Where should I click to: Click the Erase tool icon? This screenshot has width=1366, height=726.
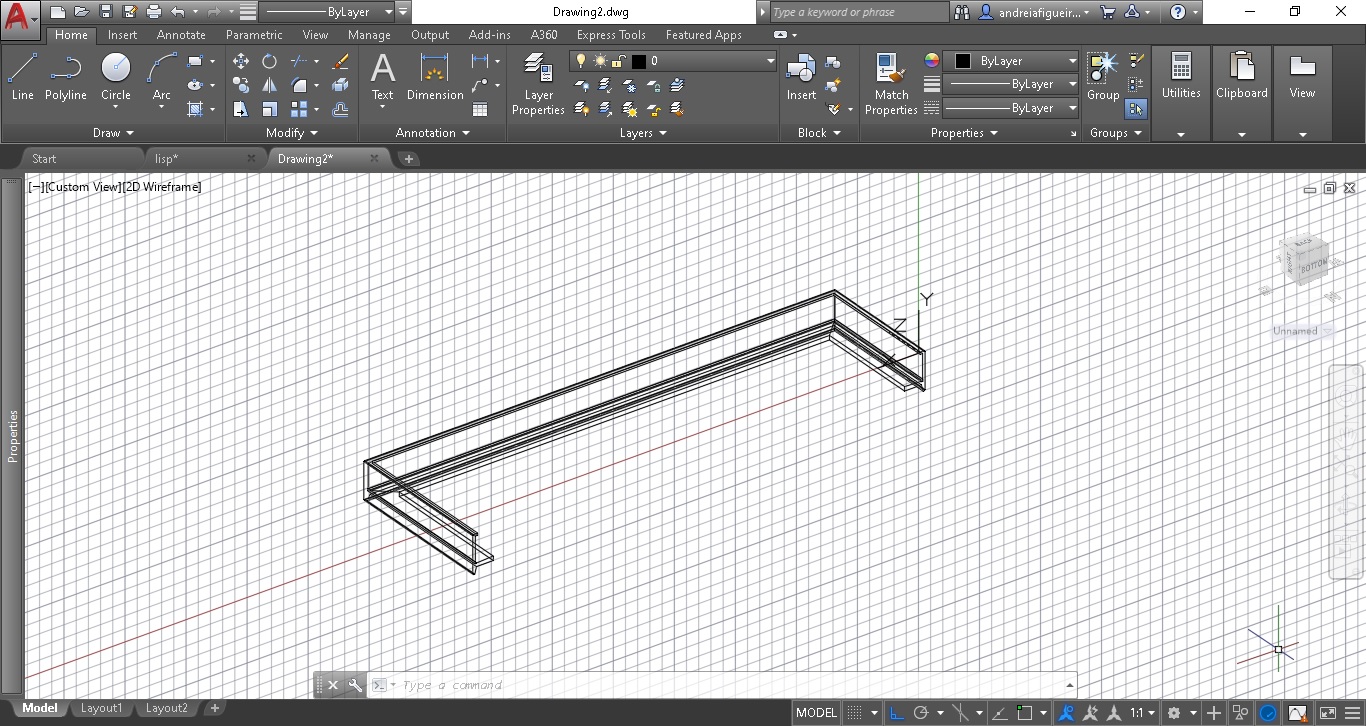340,61
